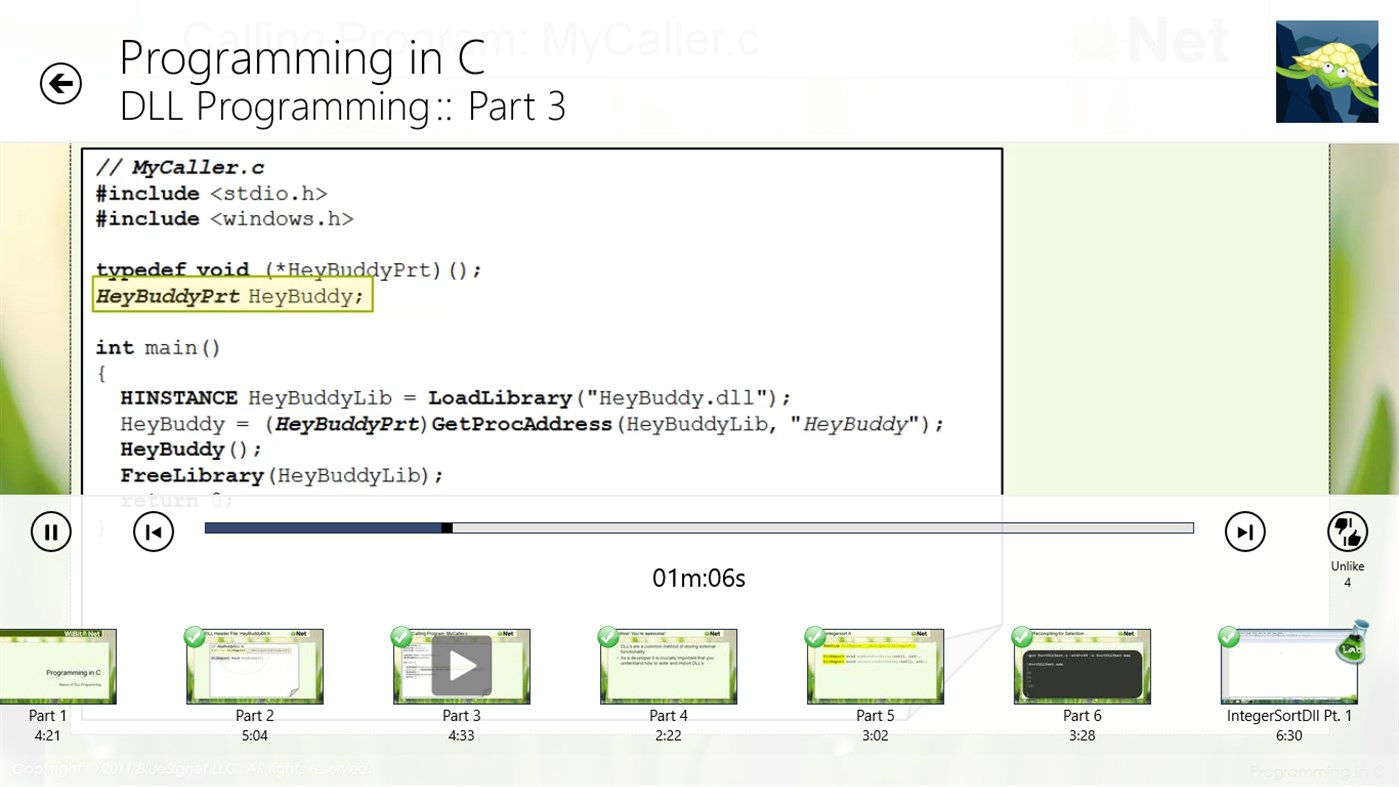Play Part 3 thumbnail
The image size is (1399, 787).
(462, 666)
